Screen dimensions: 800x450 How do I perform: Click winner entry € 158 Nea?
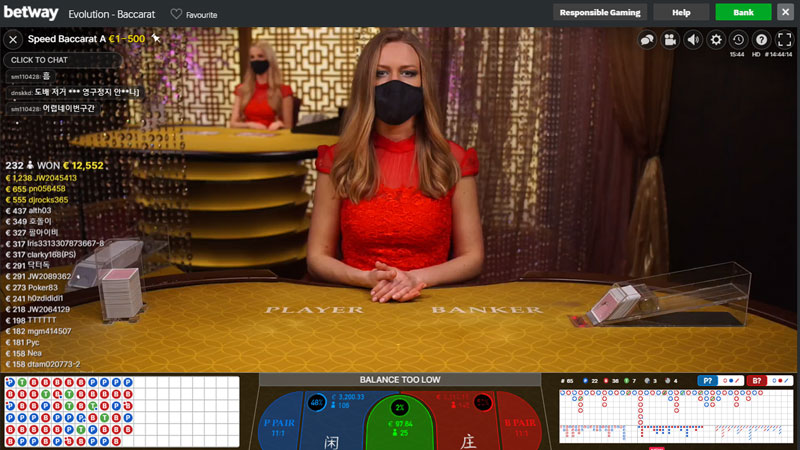pos(23,353)
